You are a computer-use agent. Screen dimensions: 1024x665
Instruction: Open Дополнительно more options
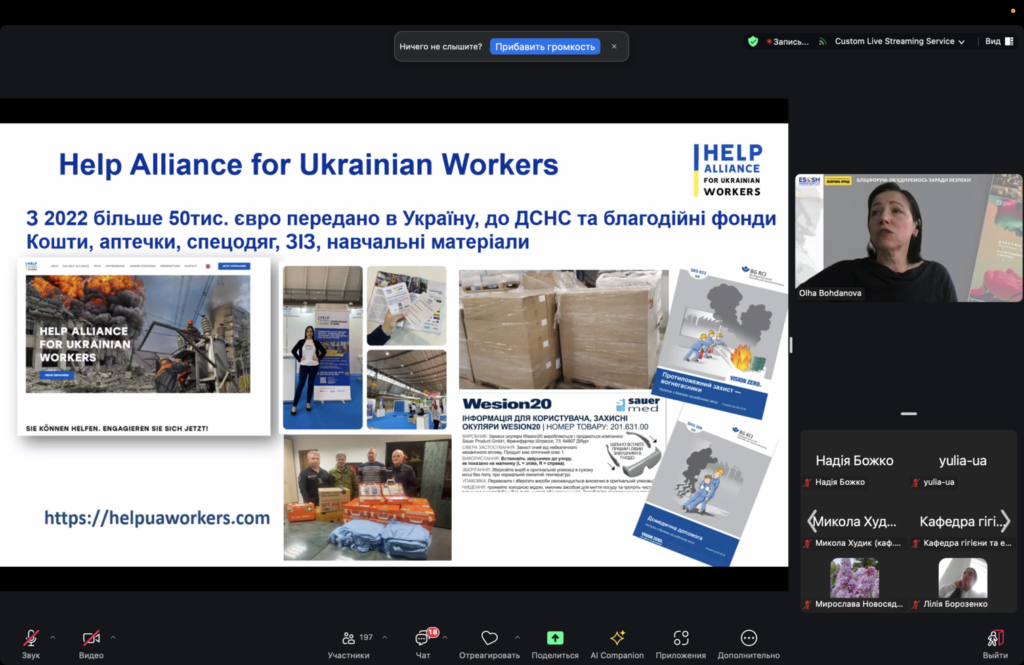[x=748, y=643]
